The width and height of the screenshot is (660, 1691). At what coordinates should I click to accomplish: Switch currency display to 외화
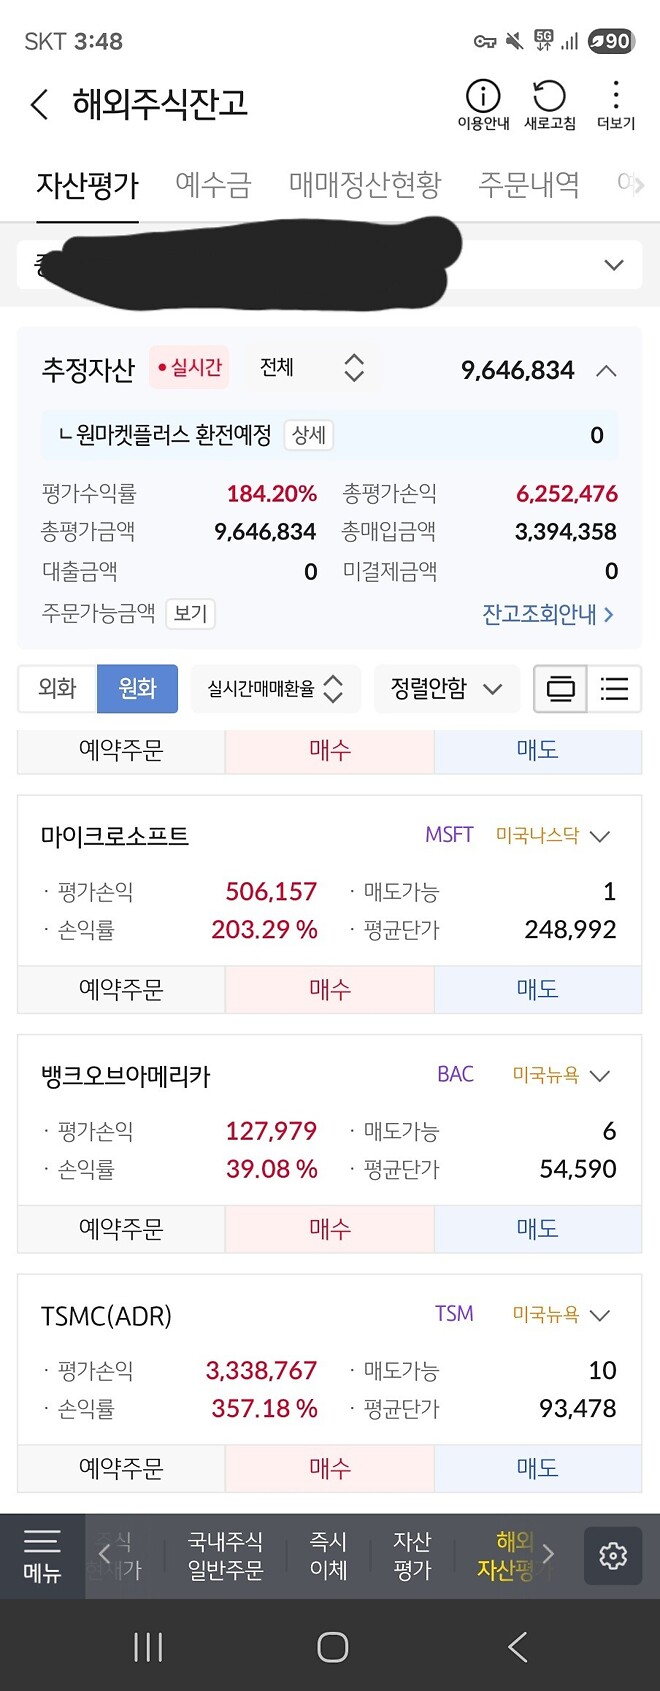[x=55, y=689]
